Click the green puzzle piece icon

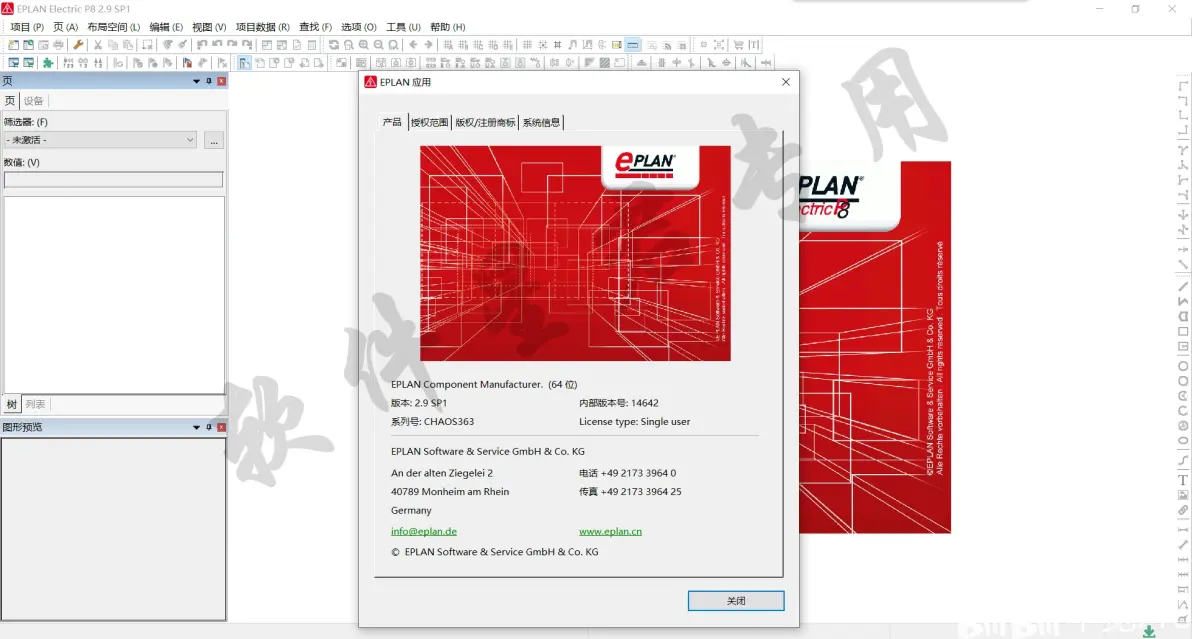(48, 63)
